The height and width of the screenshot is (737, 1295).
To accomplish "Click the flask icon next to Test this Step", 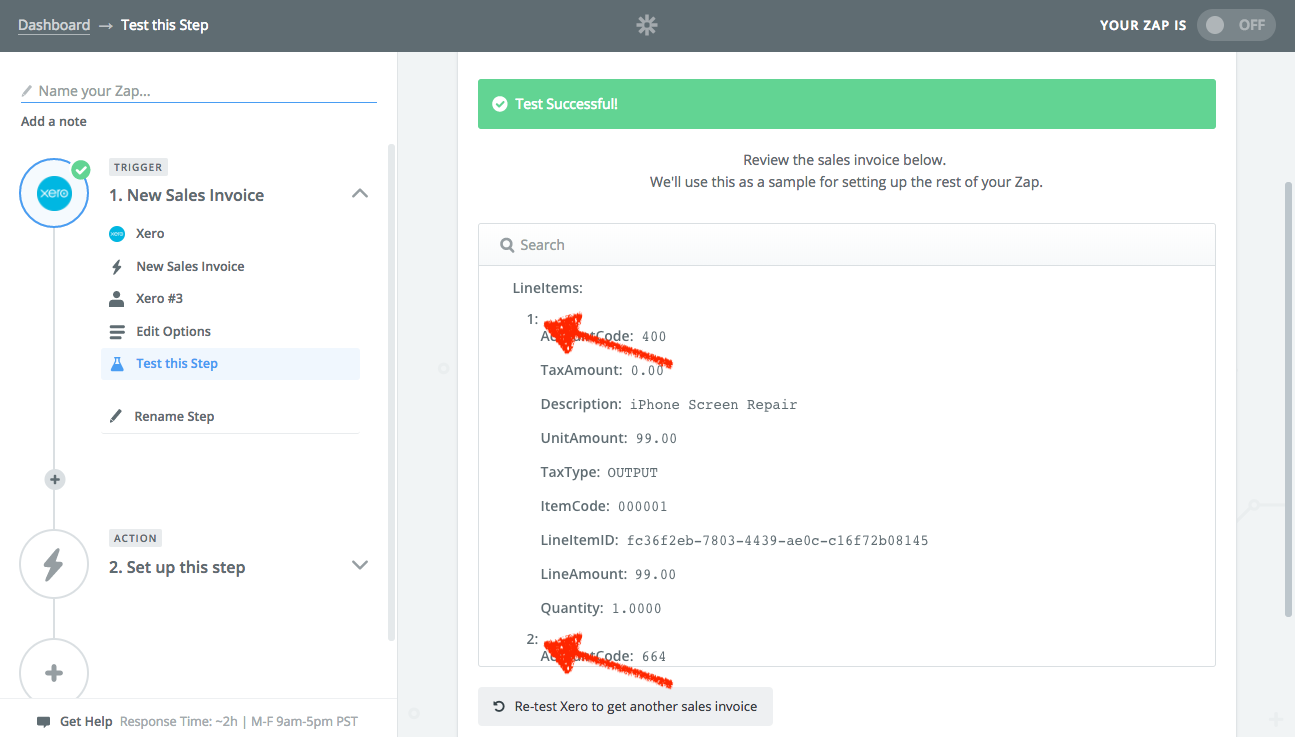I will tap(117, 364).
